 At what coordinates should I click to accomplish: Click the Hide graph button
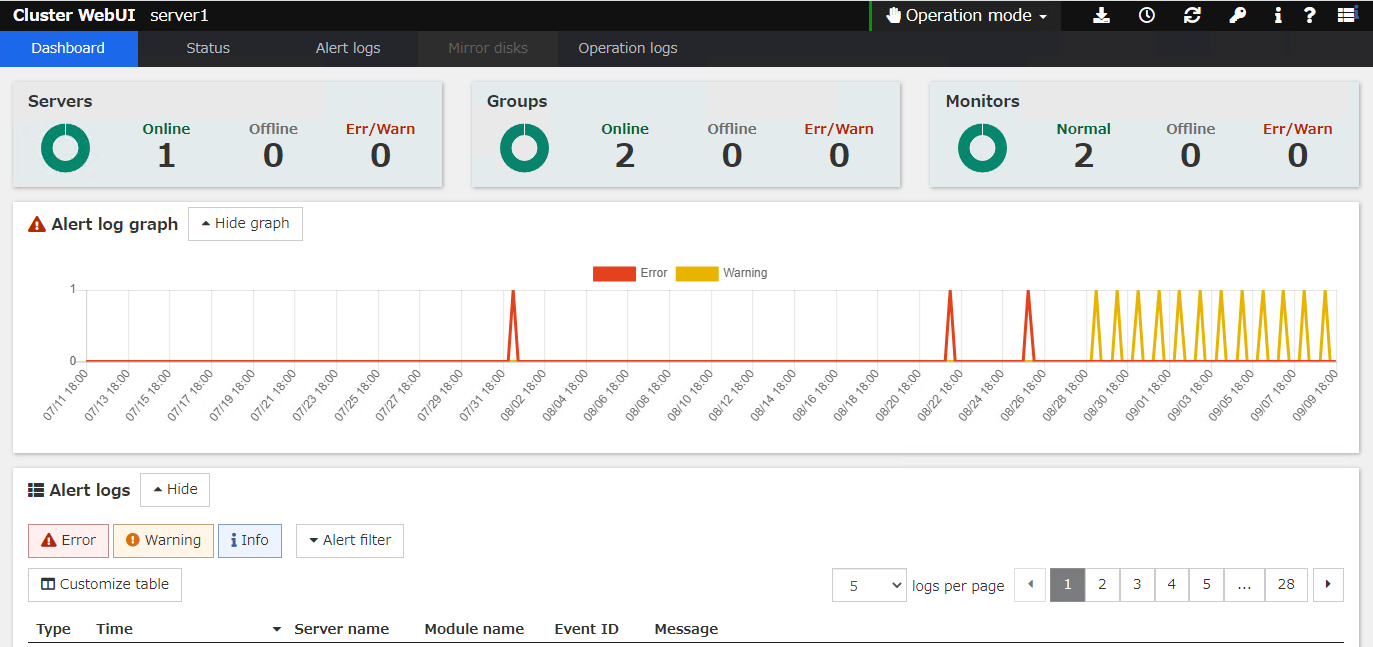pyautogui.click(x=245, y=224)
